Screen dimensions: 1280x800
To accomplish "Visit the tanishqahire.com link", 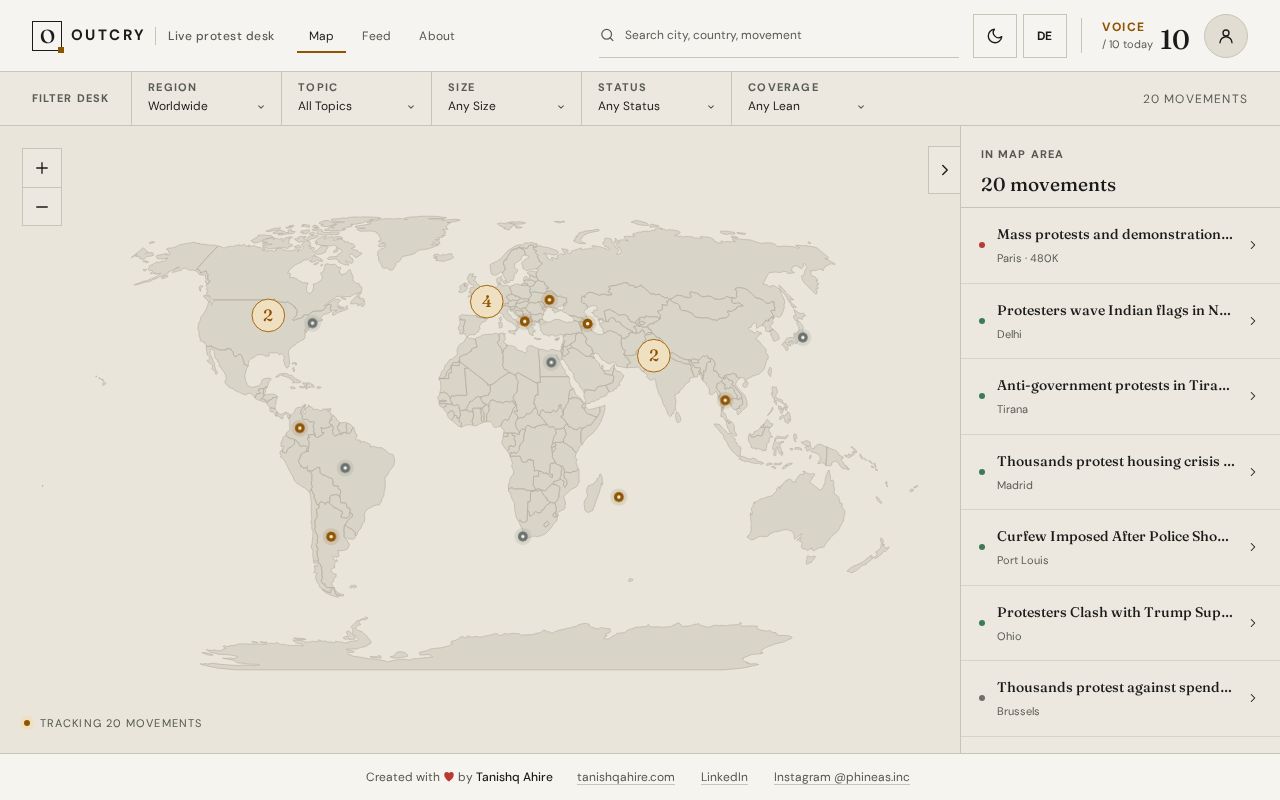I will (x=626, y=777).
